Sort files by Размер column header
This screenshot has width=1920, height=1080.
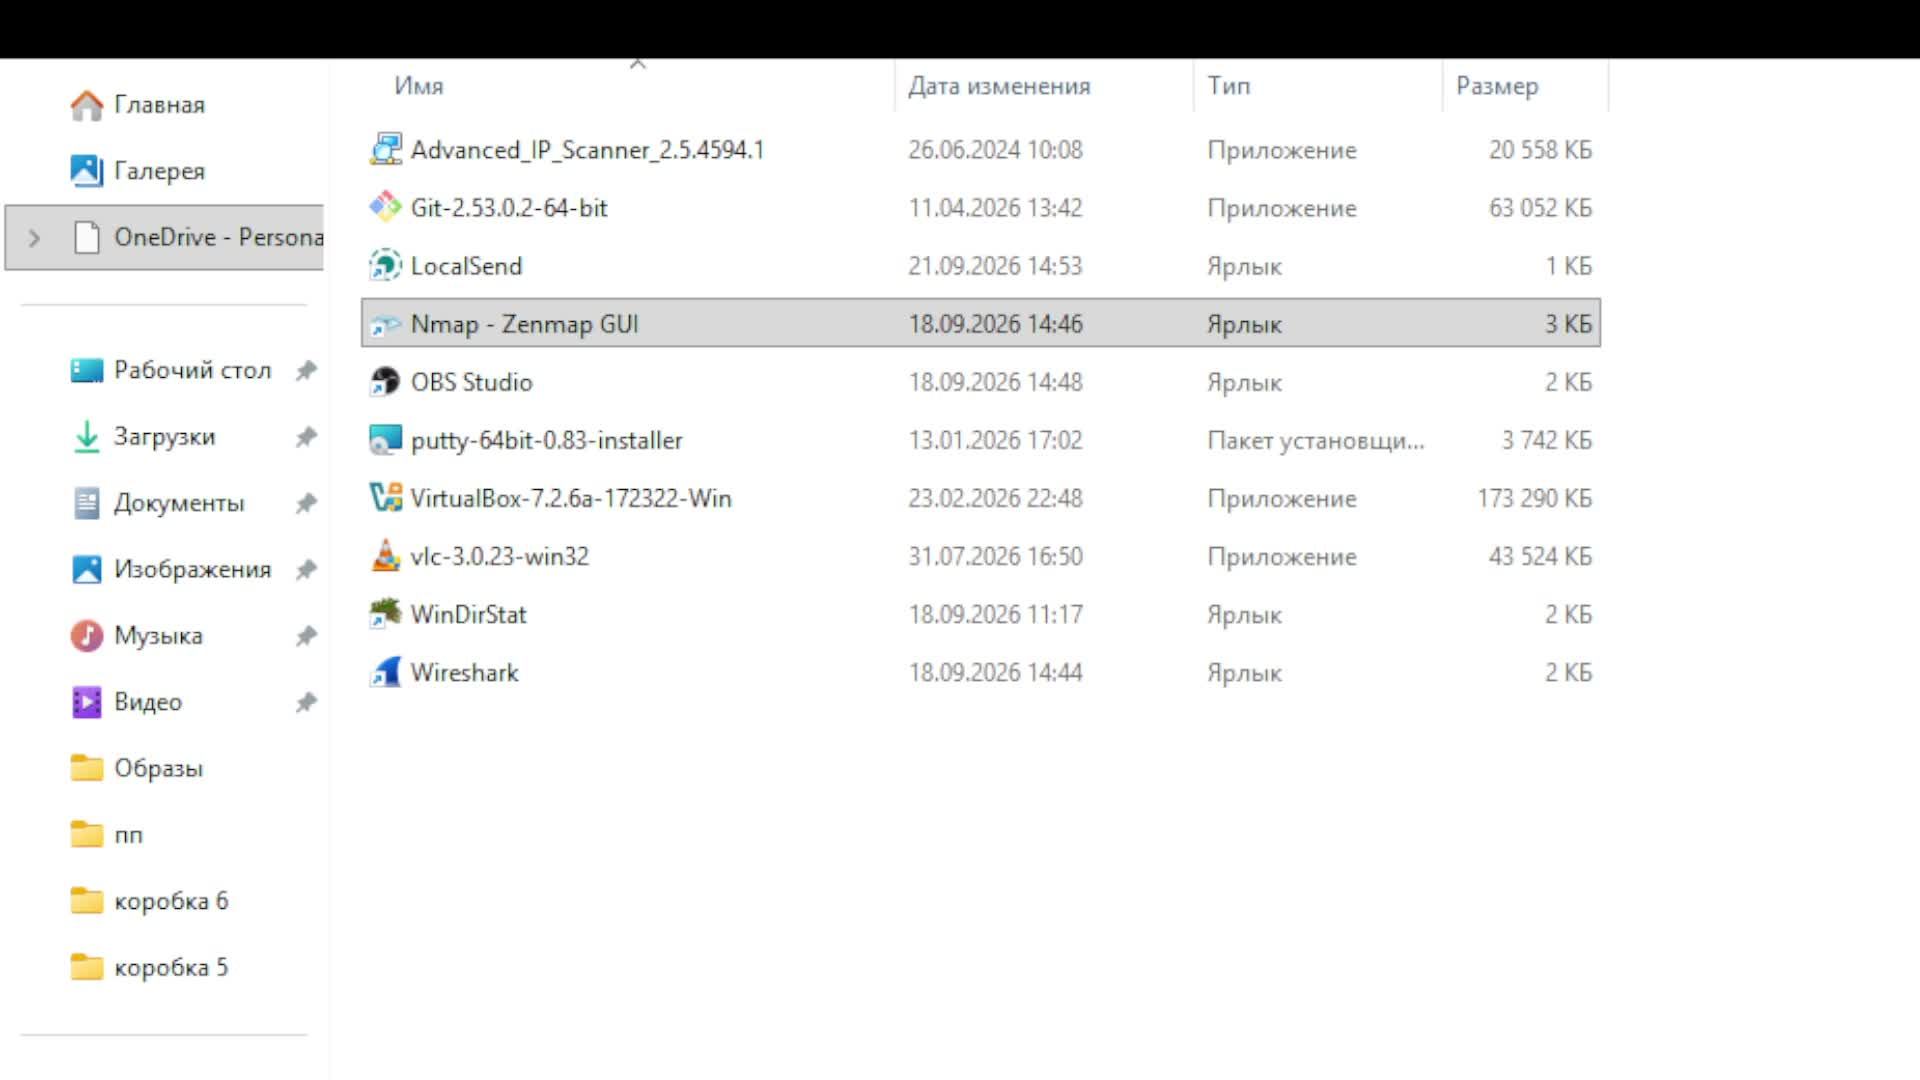[x=1497, y=87]
